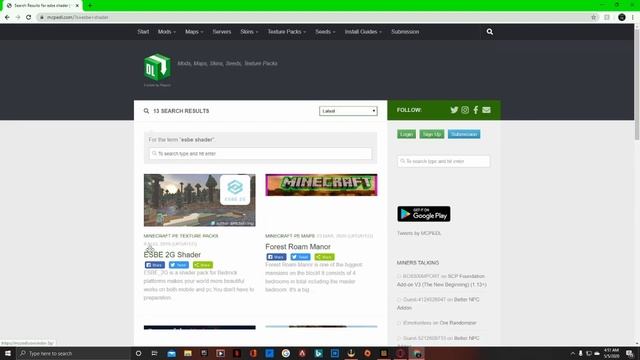Focus the sidebar search field

click(x=443, y=161)
